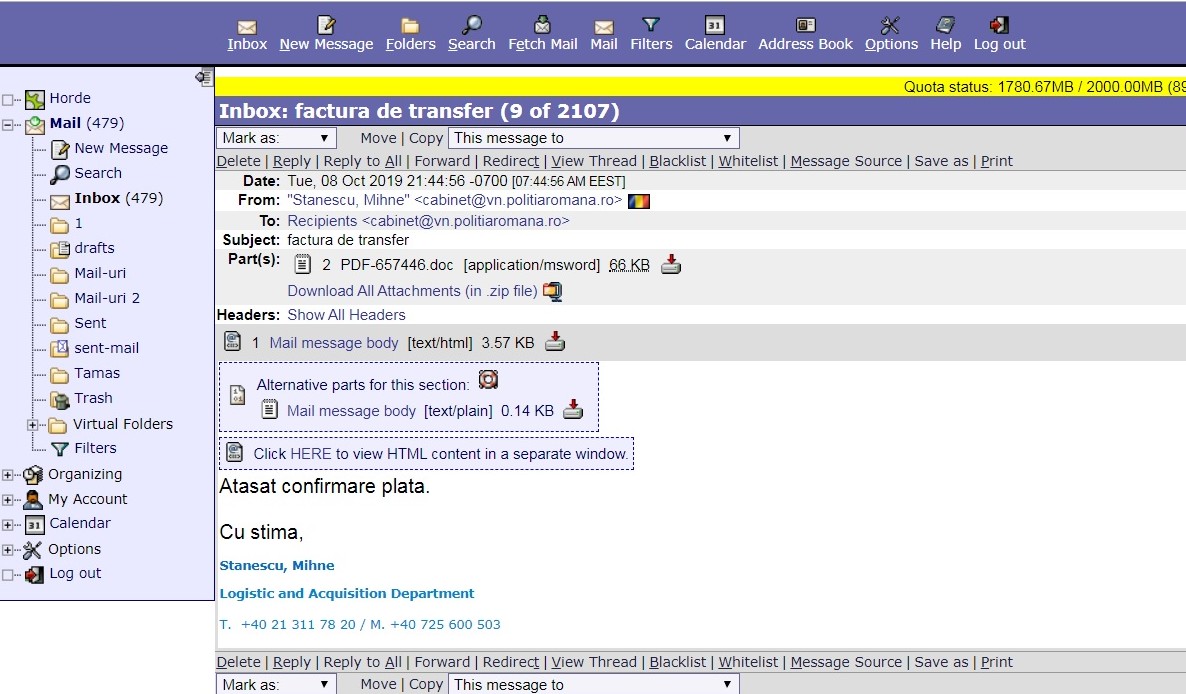Download the PDF-657446.doc attachment icon
Viewport: 1186px width, 694px height.
(x=671, y=265)
